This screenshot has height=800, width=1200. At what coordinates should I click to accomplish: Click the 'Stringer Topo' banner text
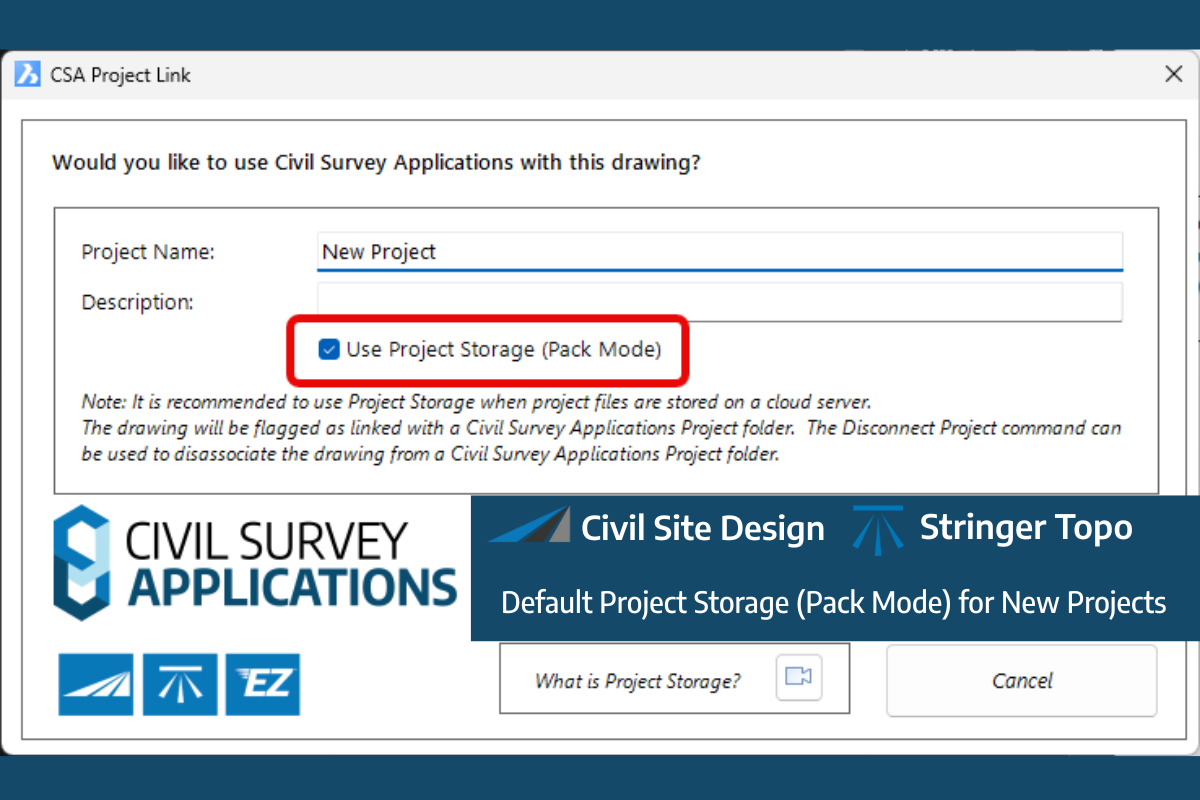click(x=1026, y=527)
